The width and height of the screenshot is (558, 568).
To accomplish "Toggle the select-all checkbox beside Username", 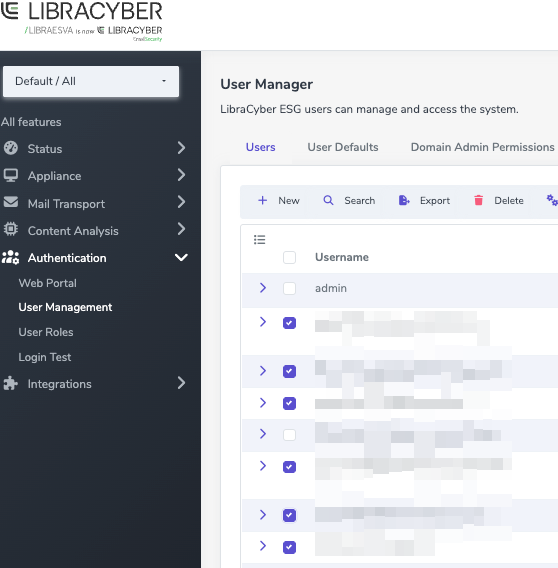I will click(x=289, y=258).
